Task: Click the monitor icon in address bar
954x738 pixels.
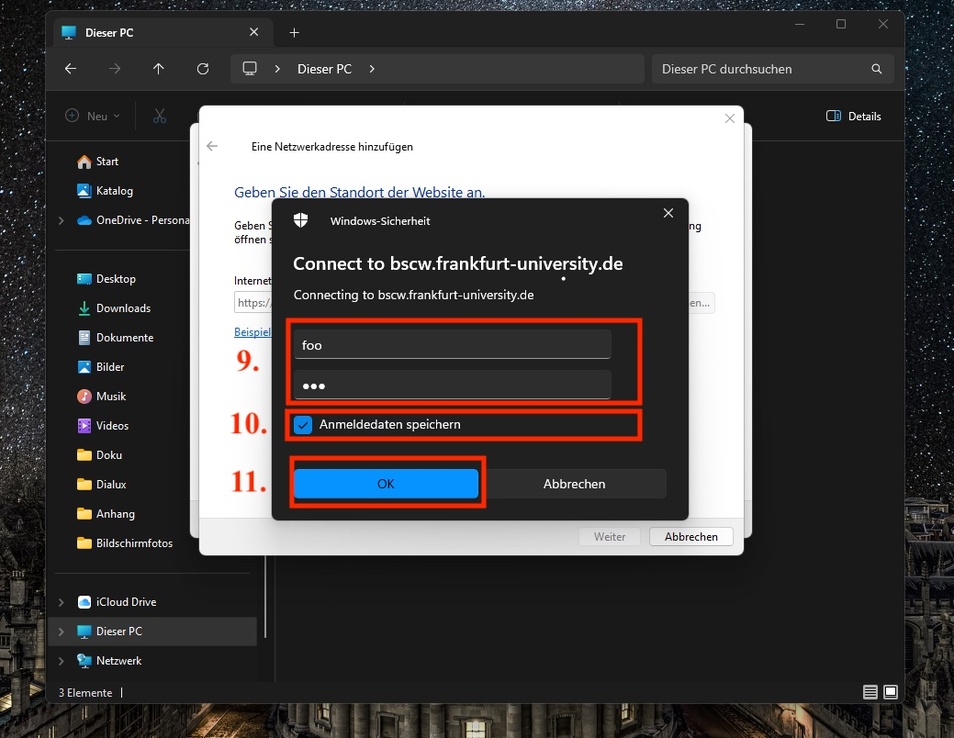Action: coord(249,69)
